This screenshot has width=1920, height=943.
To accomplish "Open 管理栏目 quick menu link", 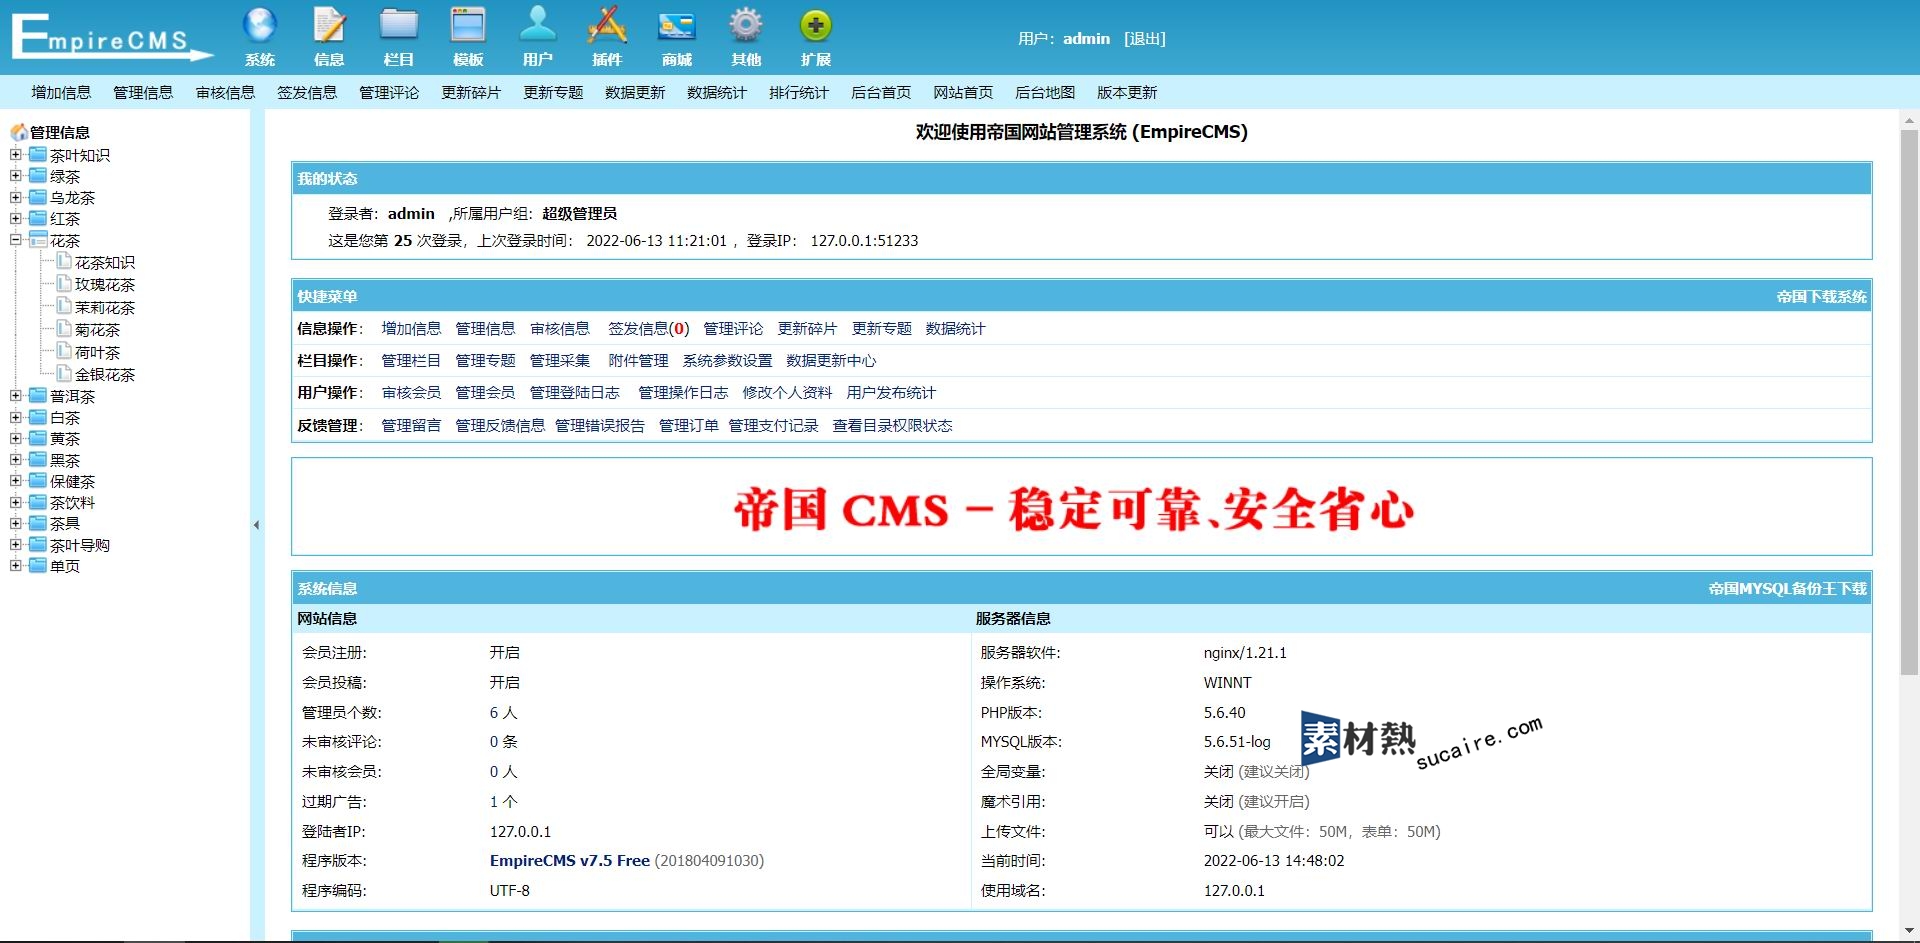I will point(411,361).
